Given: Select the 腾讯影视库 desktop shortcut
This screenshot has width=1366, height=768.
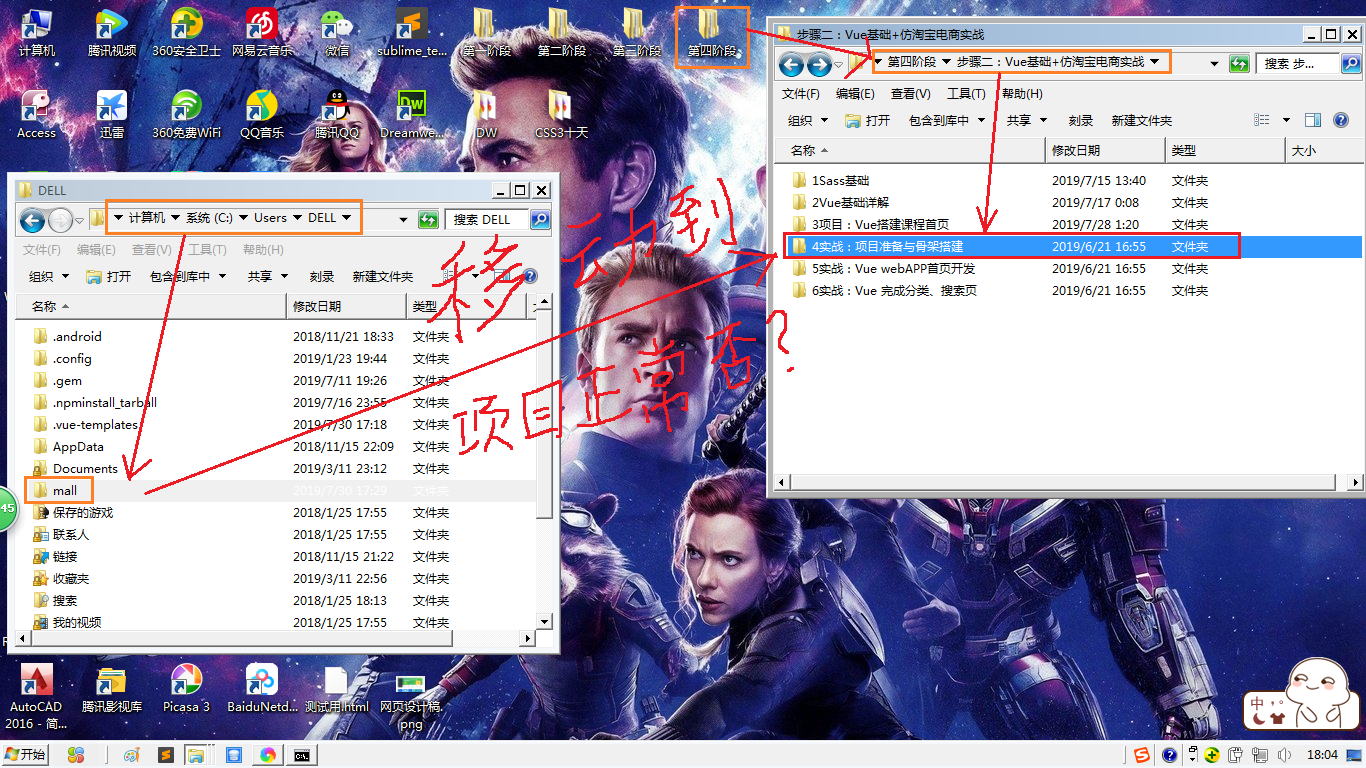Looking at the screenshot, I should (x=111, y=690).
